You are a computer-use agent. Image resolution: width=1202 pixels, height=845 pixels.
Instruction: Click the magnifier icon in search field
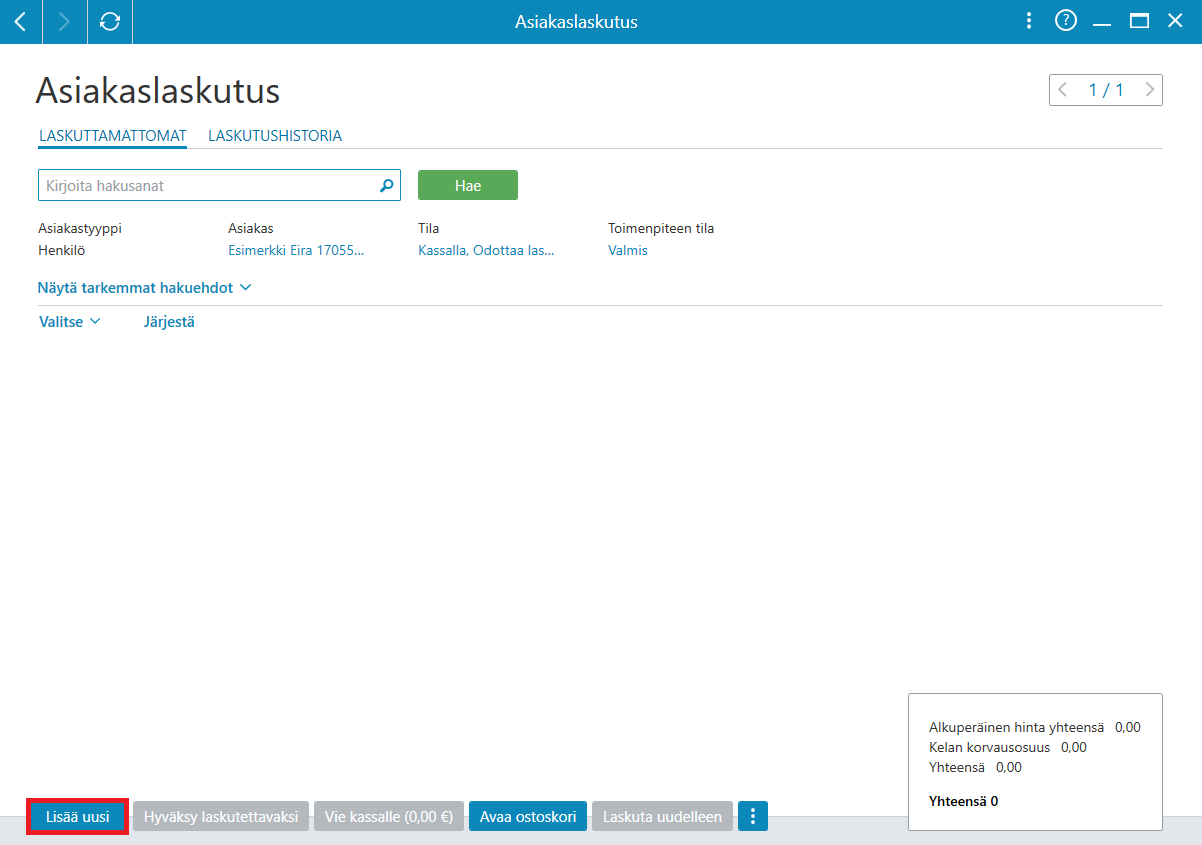click(386, 185)
